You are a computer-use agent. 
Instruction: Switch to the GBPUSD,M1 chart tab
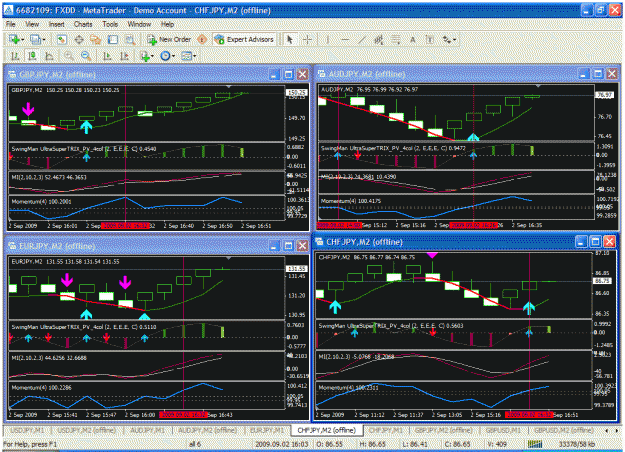[x=503, y=430]
